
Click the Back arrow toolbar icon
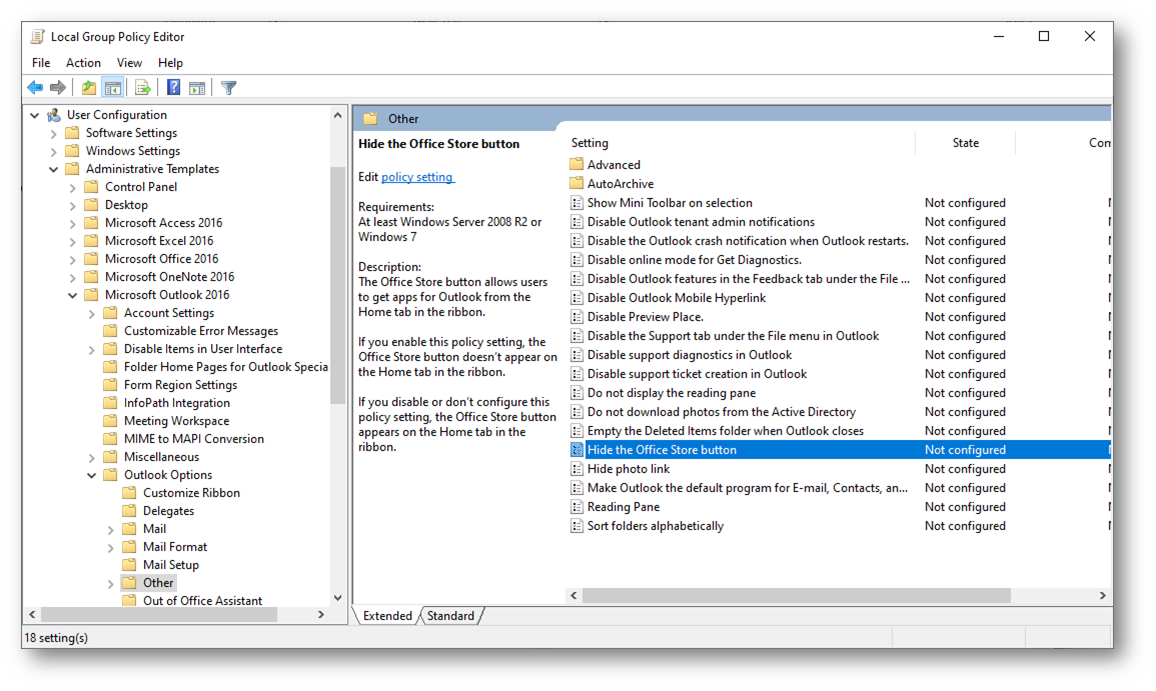coord(35,88)
